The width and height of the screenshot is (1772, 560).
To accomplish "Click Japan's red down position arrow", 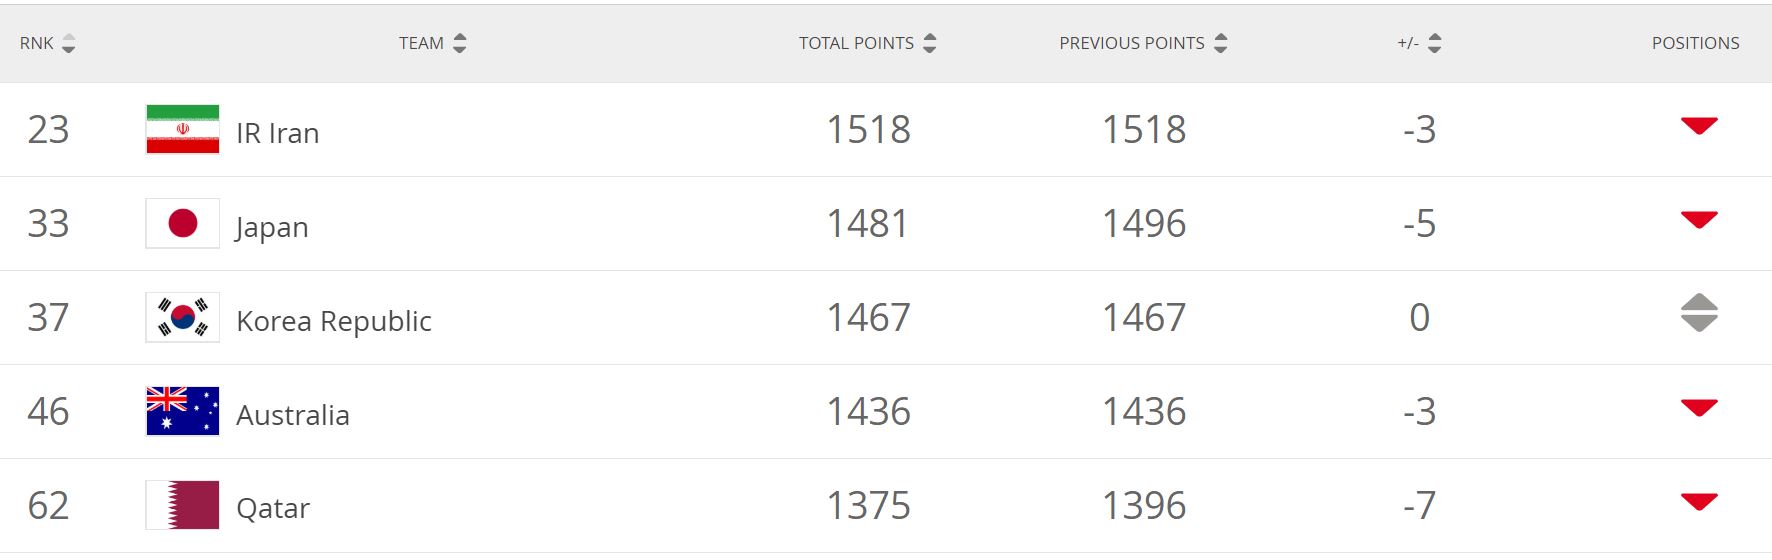I will coord(1698,220).
